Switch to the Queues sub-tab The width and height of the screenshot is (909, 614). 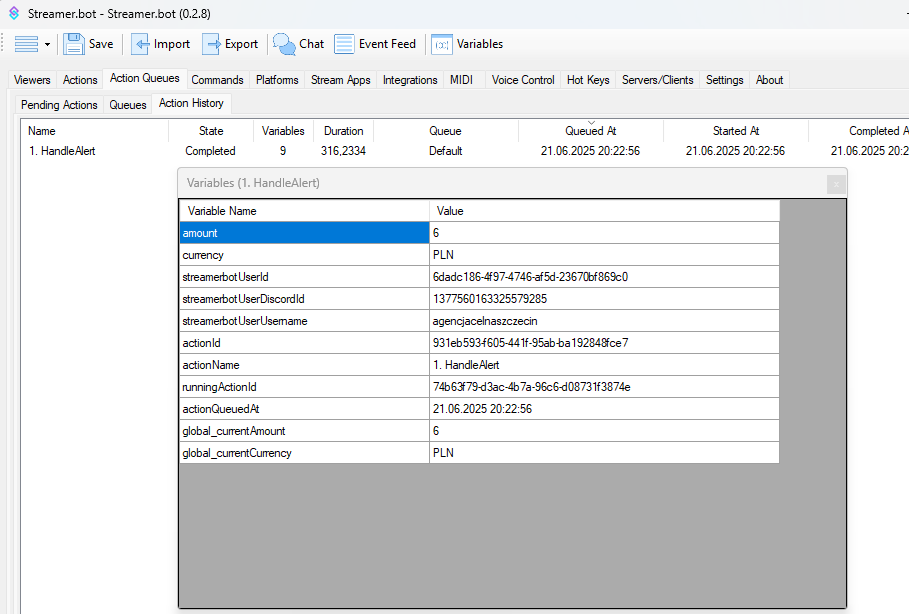coord(128,105)
